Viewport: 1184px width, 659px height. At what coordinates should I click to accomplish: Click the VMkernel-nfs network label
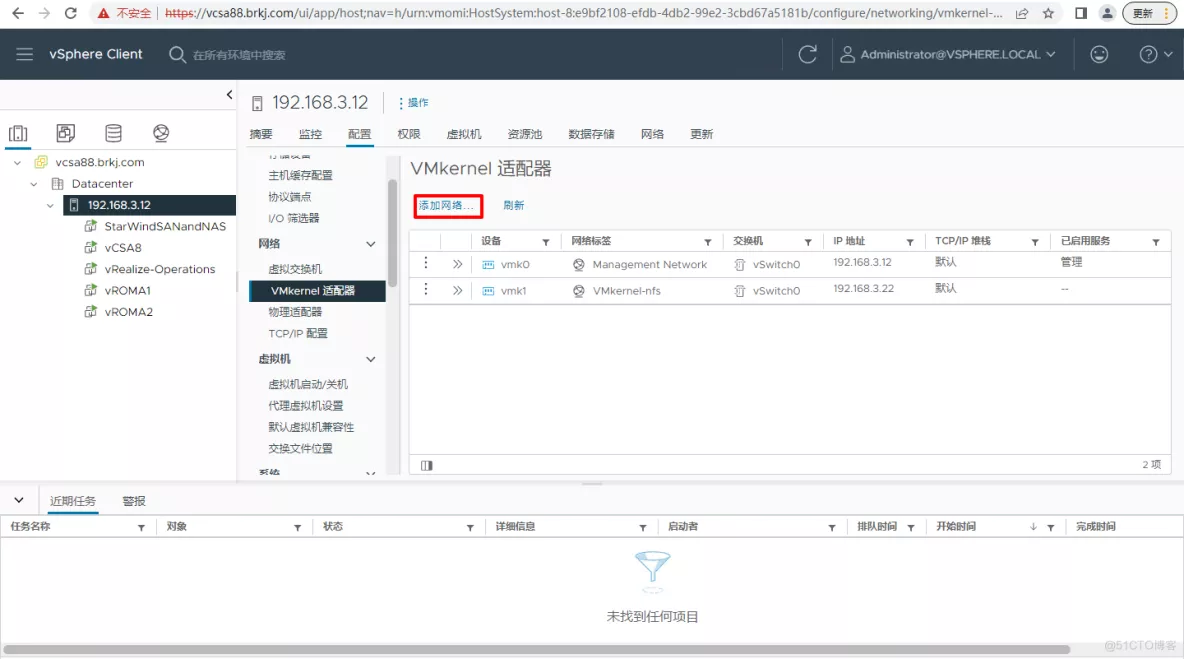pos(627,291)
